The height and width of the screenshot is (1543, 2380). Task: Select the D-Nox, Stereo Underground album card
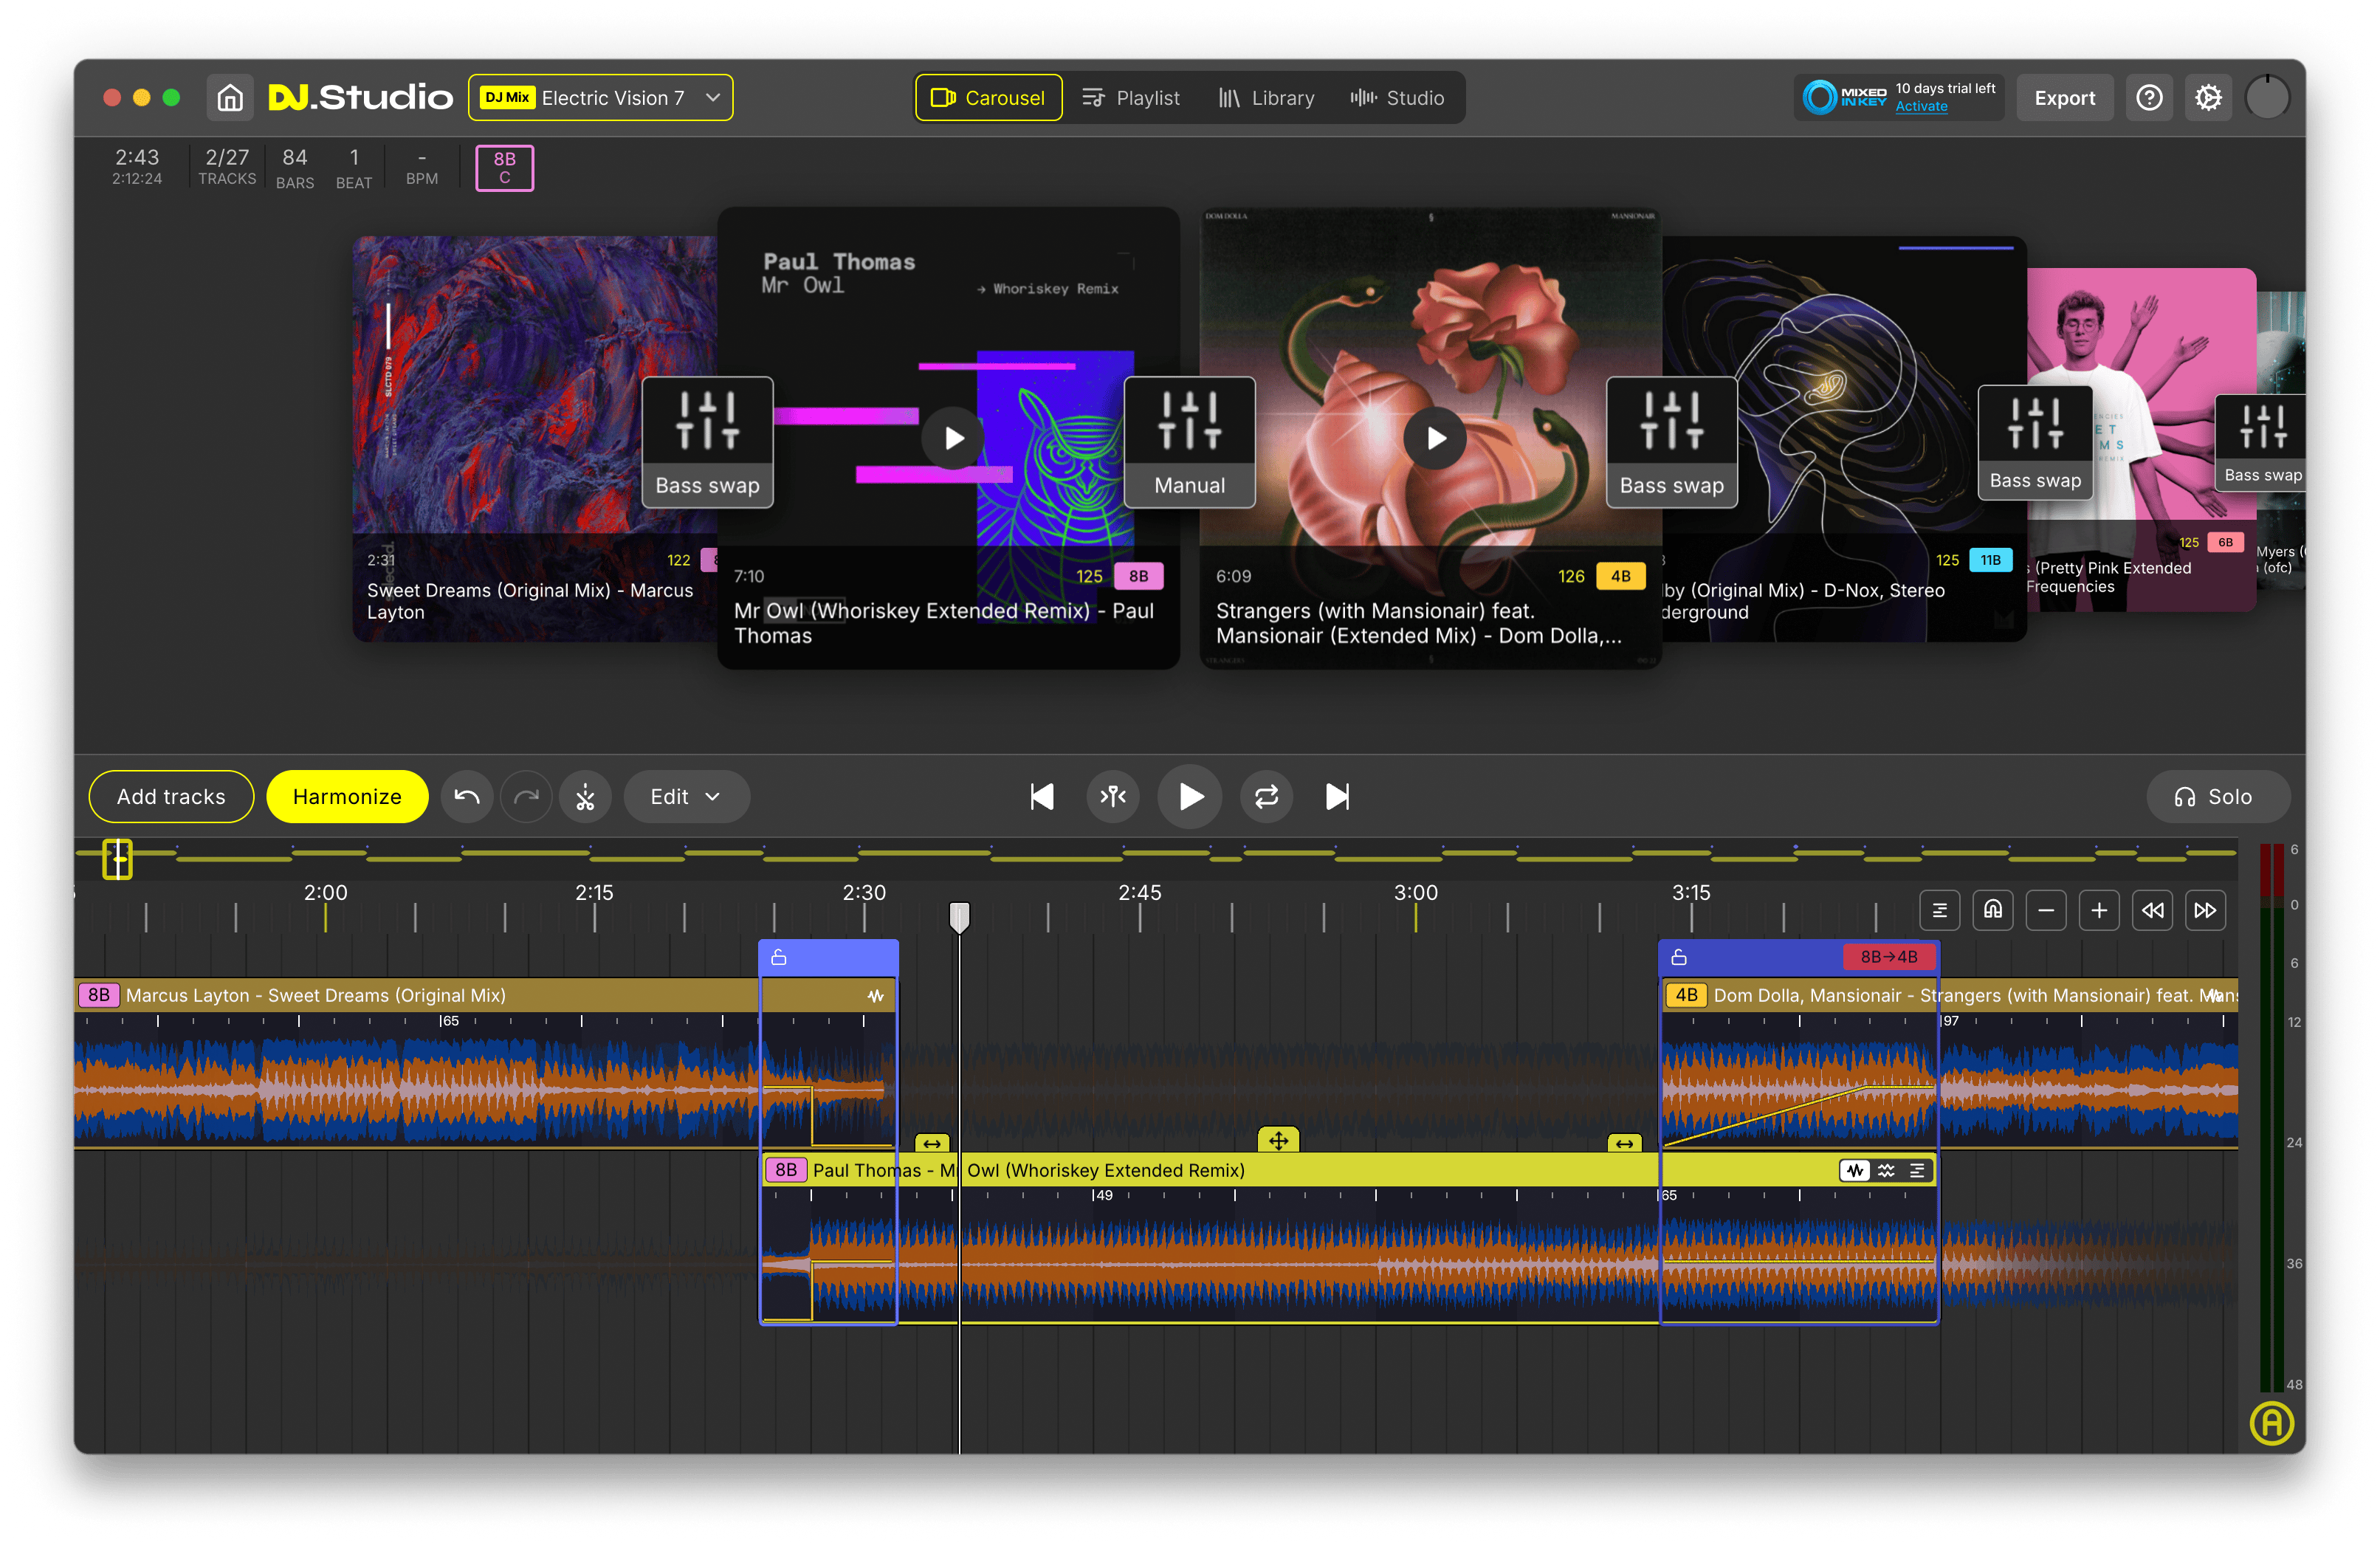coord(1844,438)
